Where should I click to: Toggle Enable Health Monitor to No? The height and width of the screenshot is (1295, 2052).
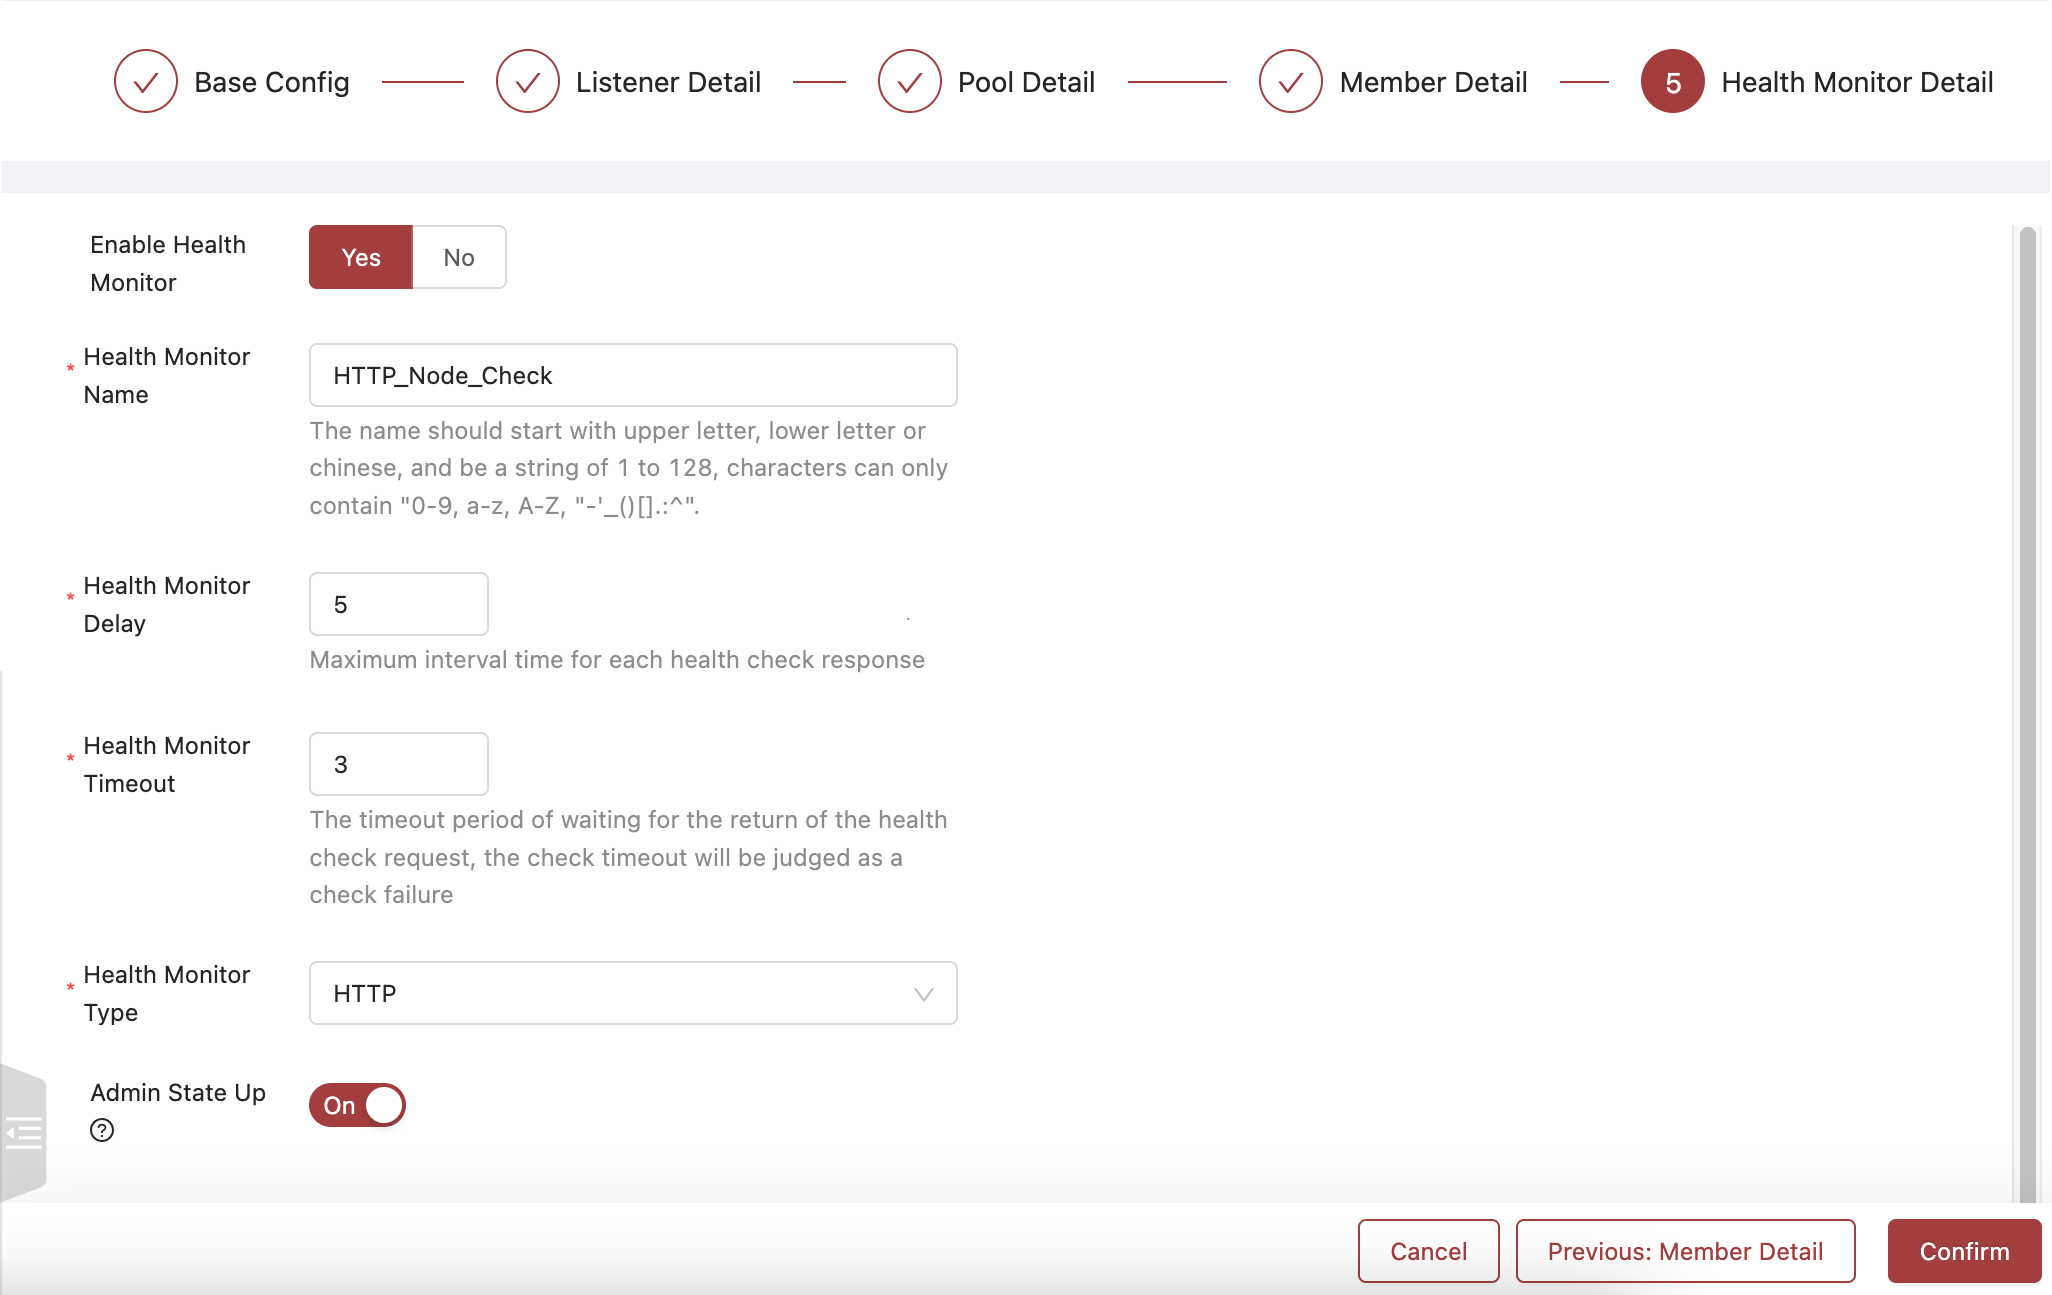point(458,257)
